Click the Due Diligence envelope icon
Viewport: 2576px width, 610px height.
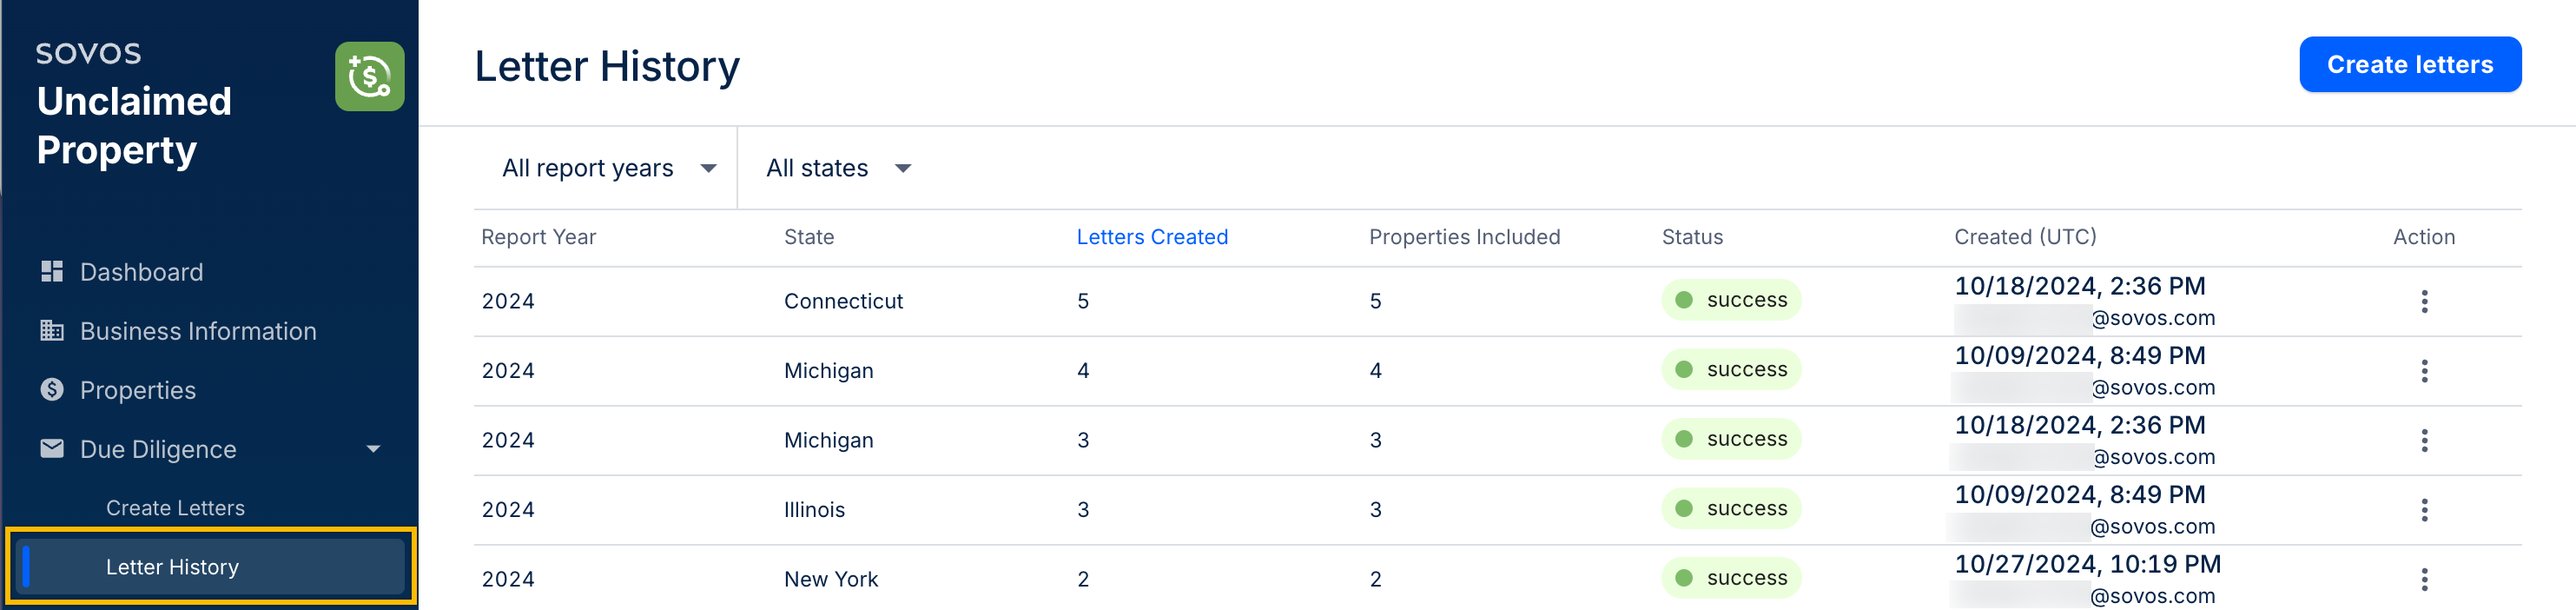click(52, 448)
